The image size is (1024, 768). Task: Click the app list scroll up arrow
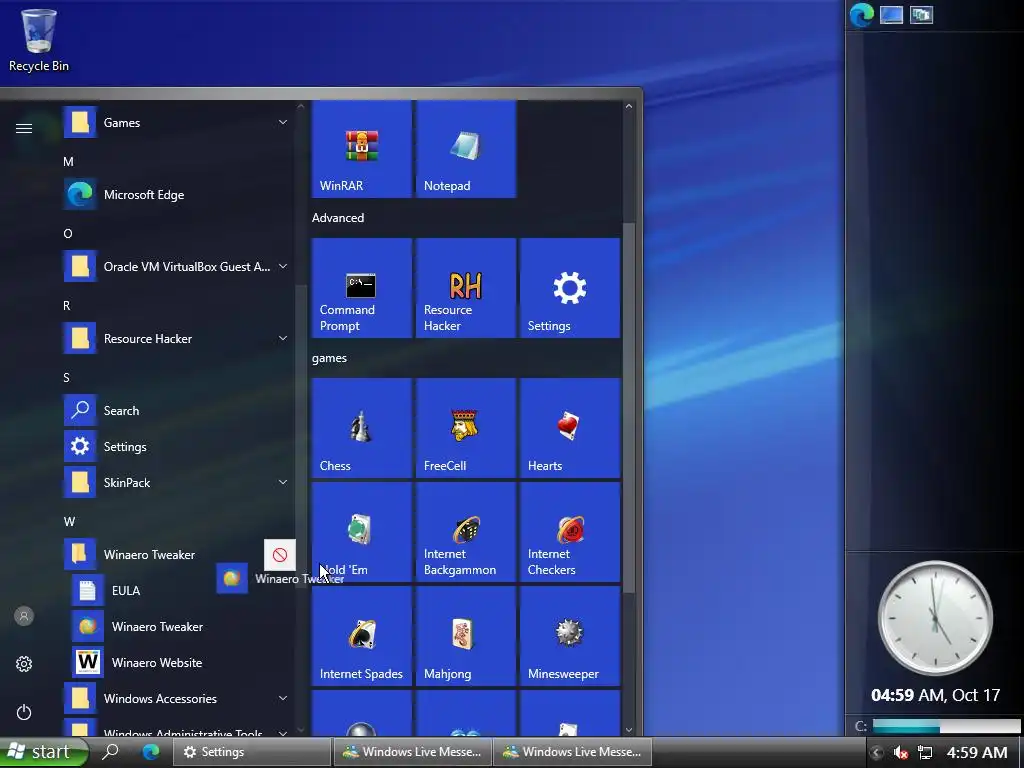(x=300, y=106)
